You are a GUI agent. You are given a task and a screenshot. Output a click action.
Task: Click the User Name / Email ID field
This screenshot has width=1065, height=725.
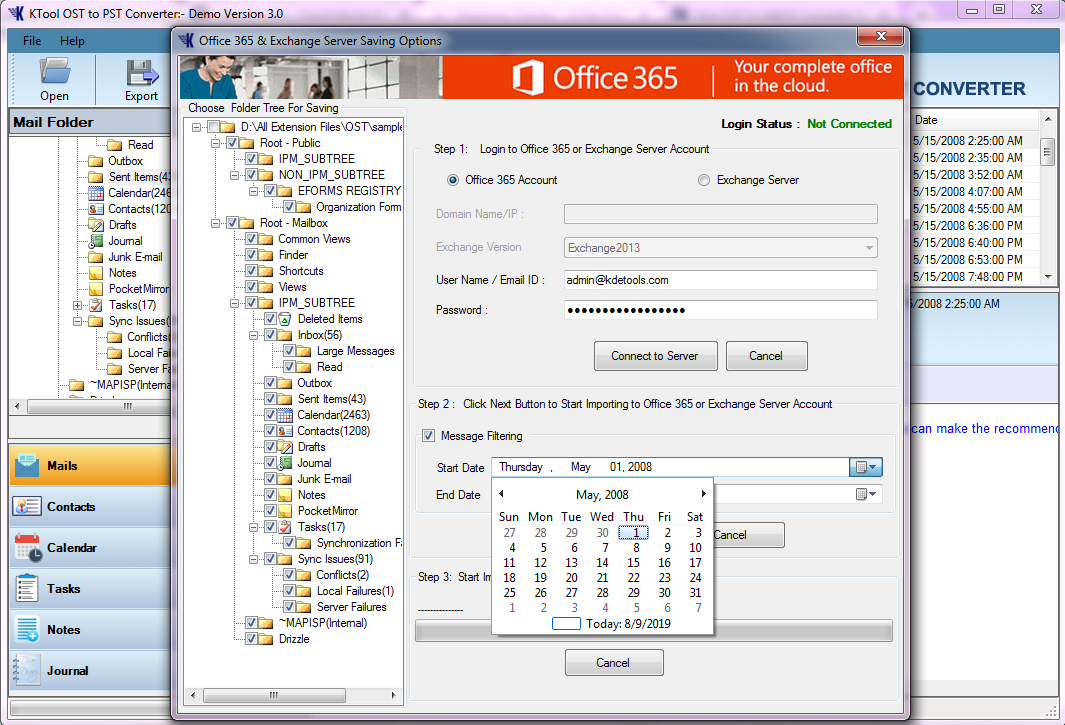[x=720, y=280]
